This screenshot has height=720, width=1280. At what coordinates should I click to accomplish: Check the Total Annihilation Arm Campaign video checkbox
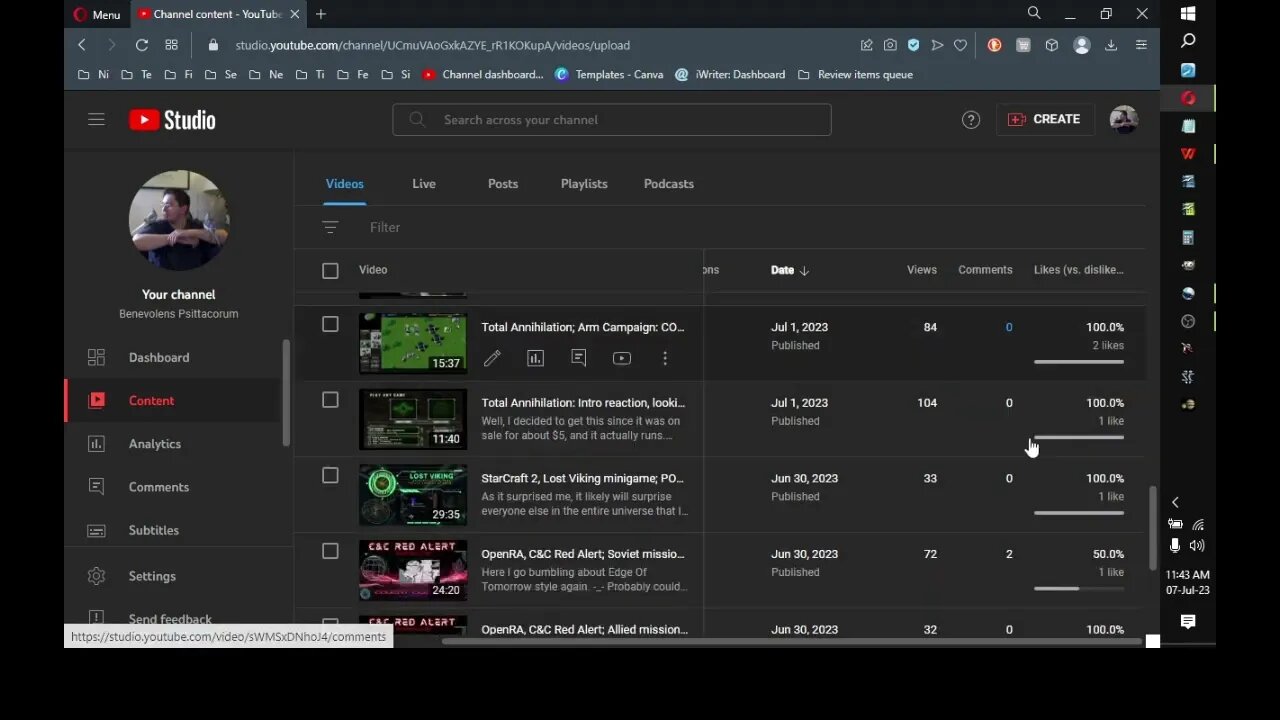pos(330,324)
